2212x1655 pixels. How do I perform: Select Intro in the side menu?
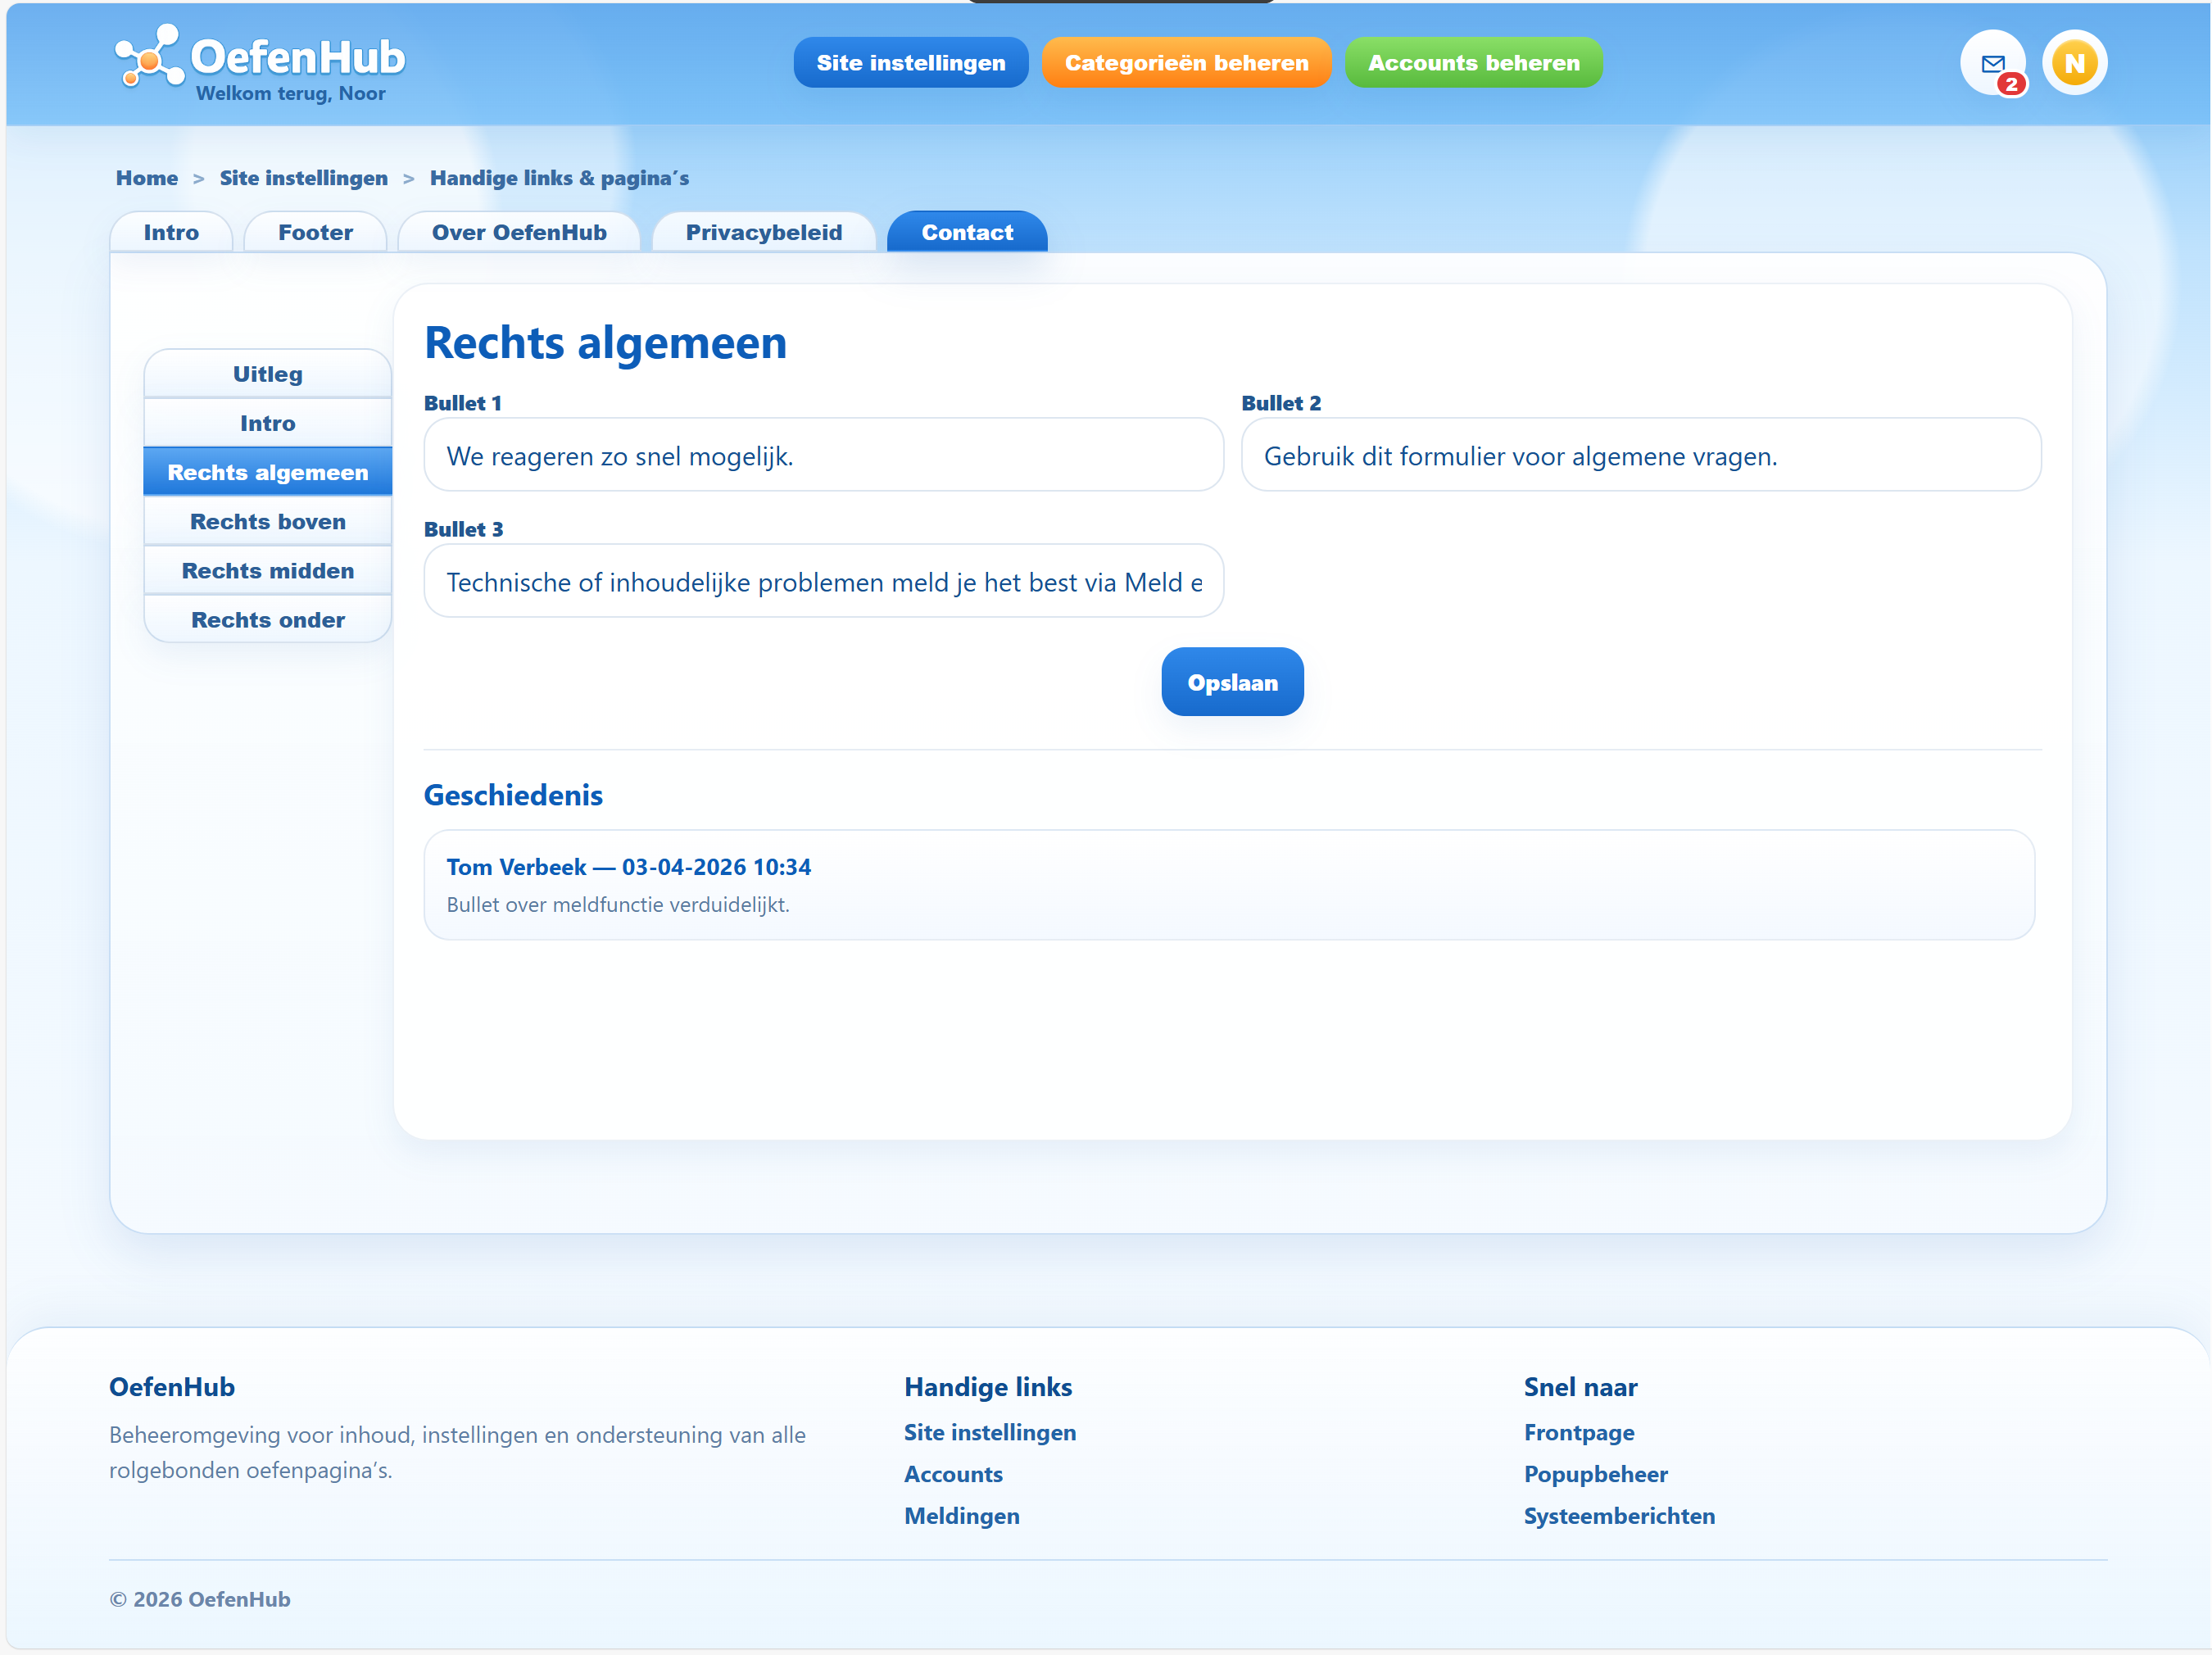[x=268, y=423]
